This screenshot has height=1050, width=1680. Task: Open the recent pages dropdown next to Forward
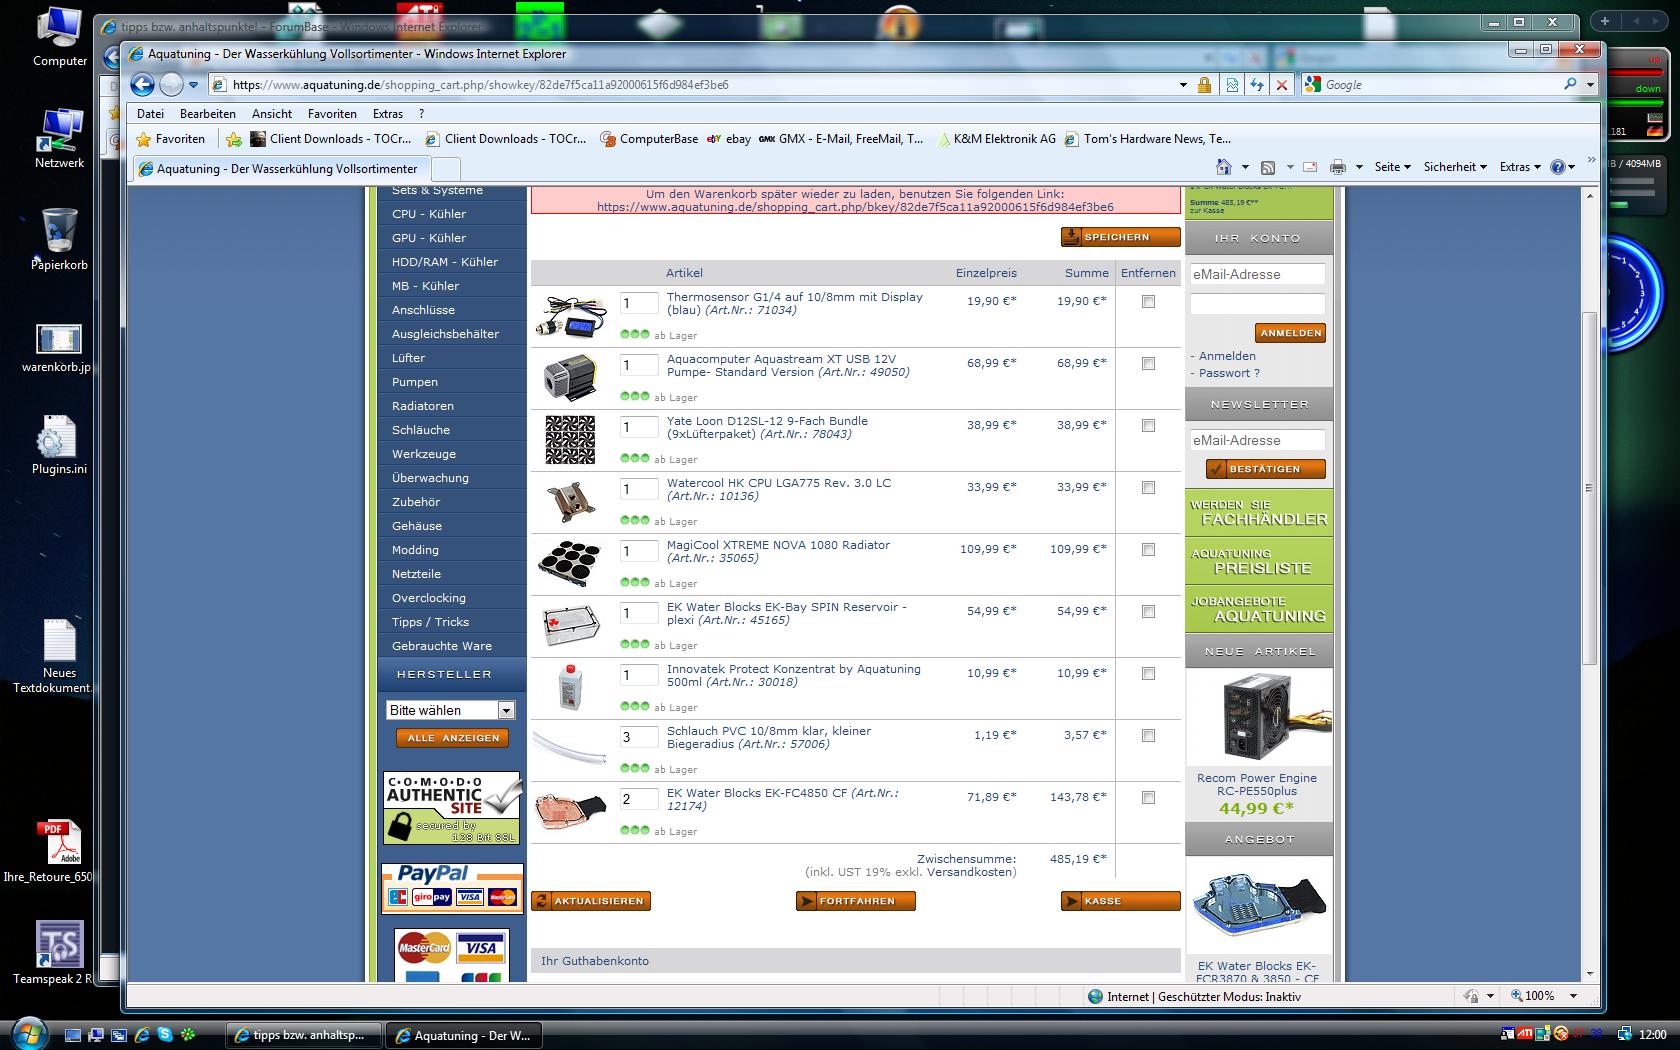click(x=194, y=85)
